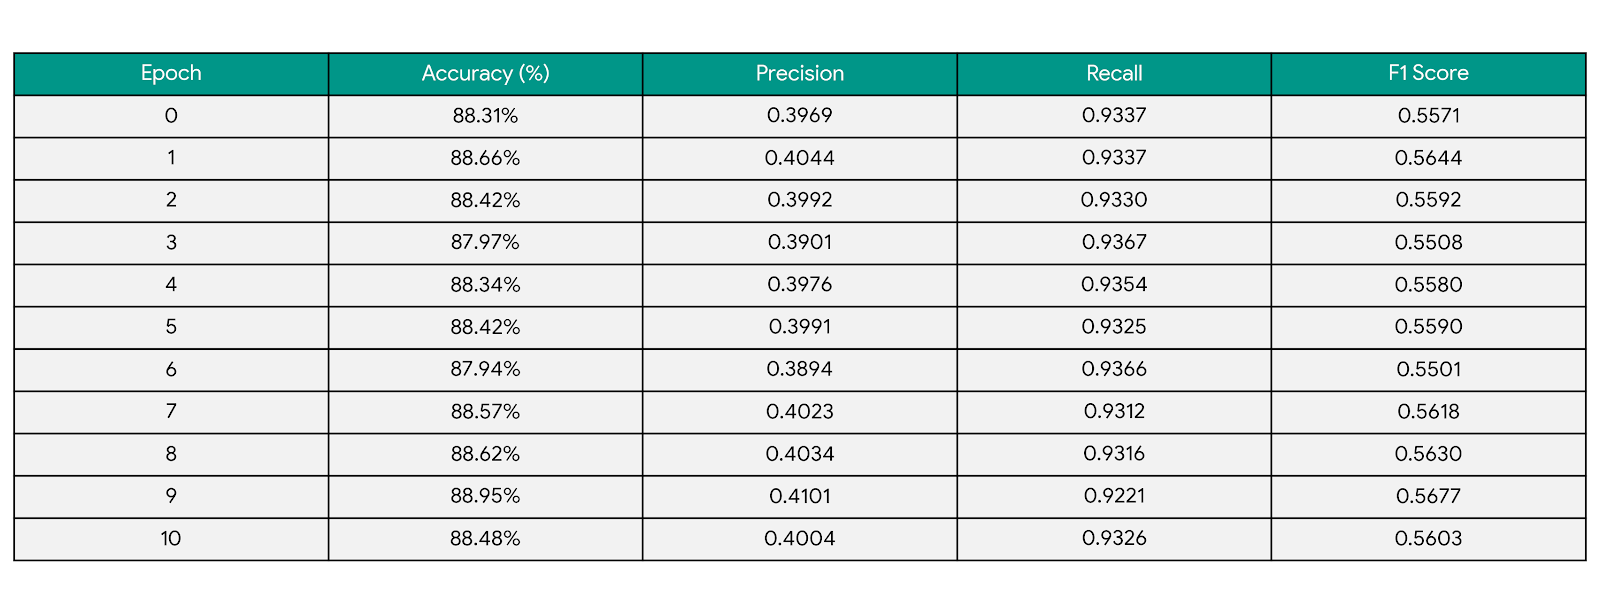Select the precision value 0.3901
Image resolution: width=1600 pixels, height=614 pixels.
[x=799, y=242]
